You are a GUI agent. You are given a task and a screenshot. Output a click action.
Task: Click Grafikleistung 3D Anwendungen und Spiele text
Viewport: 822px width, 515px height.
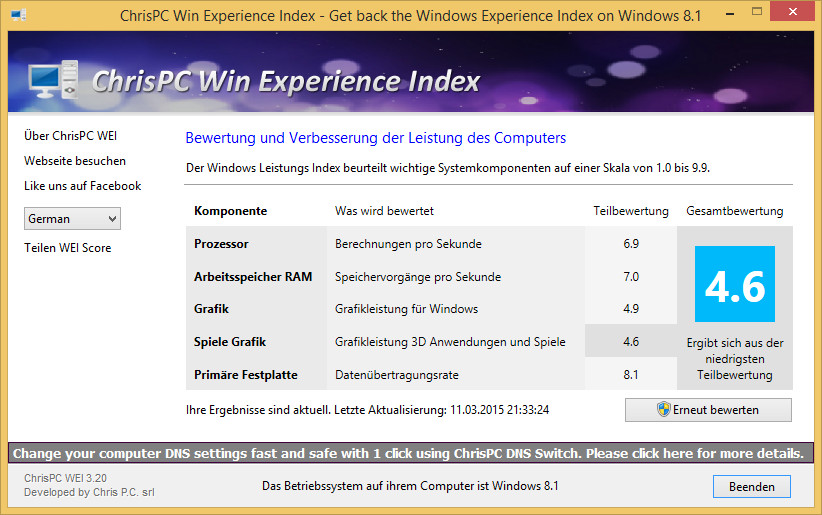(450, 342)
